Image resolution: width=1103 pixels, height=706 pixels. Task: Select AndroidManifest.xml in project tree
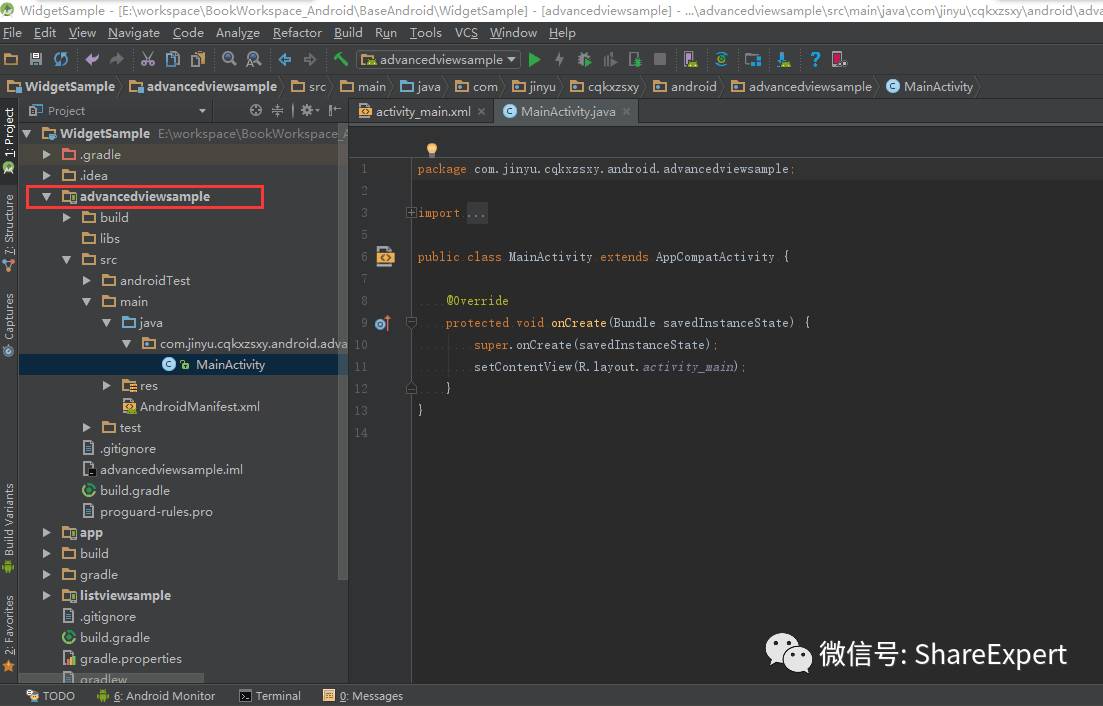click(191, 407)
